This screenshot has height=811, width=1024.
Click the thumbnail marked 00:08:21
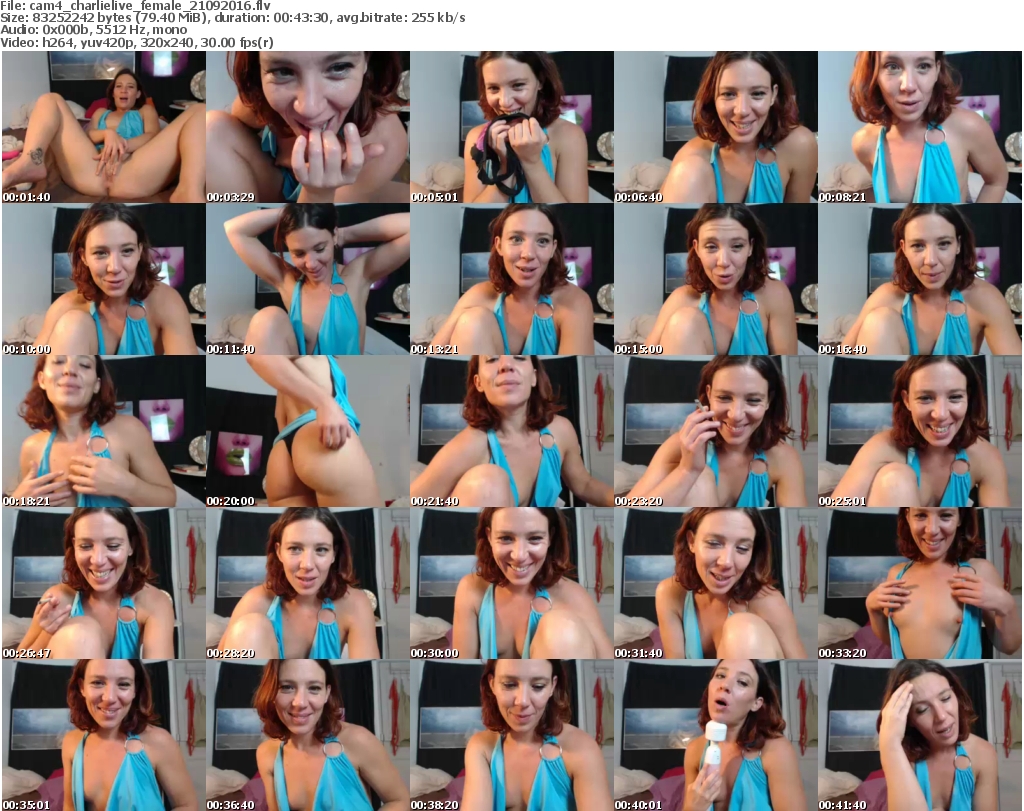[919, 127]
